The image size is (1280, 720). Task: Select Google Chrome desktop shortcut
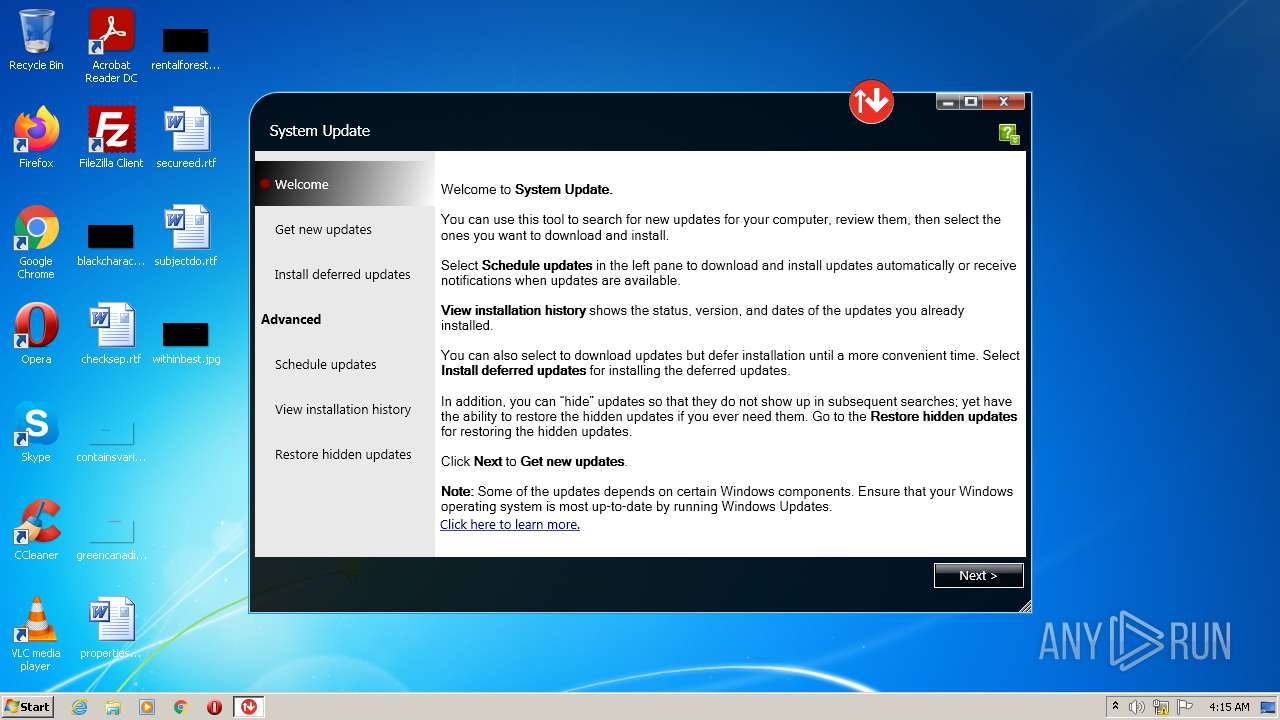pos(36,243)
